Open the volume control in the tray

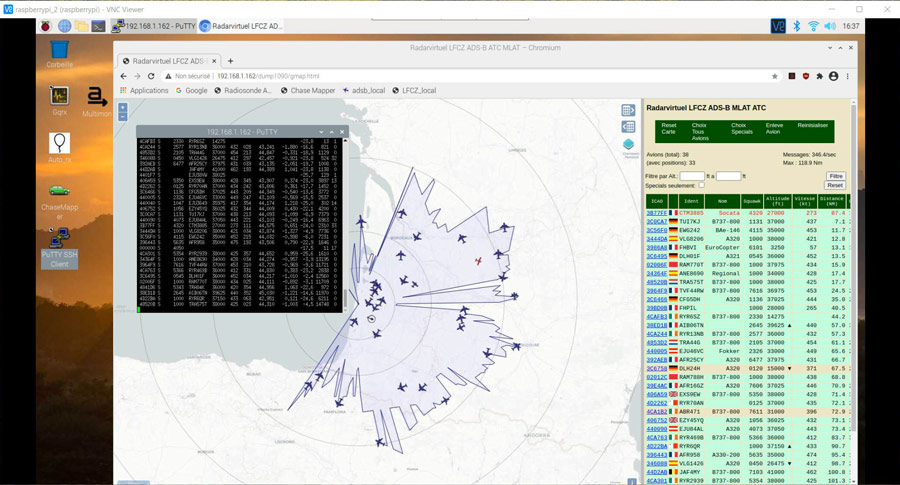click(830, 26)
